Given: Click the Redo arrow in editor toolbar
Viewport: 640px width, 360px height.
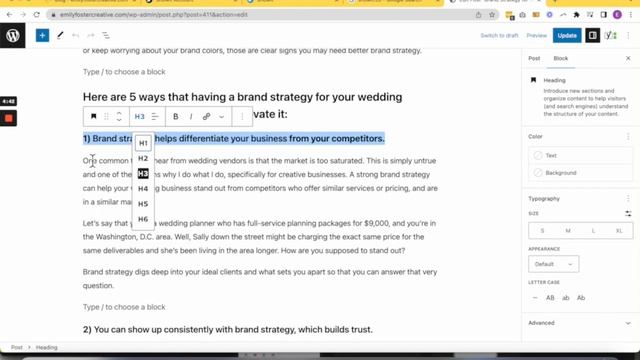Looking at the screenshot, I should 91,36.
